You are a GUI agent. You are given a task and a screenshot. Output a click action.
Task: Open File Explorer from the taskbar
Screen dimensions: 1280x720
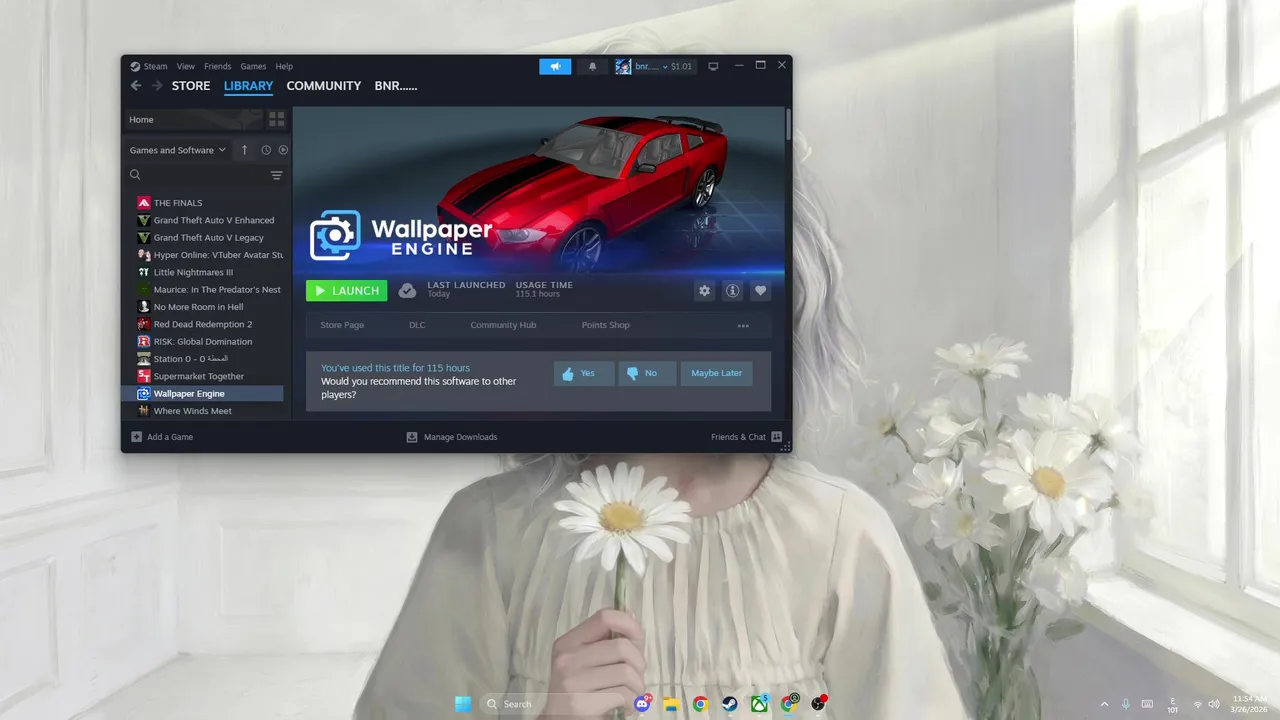[671, 704]
